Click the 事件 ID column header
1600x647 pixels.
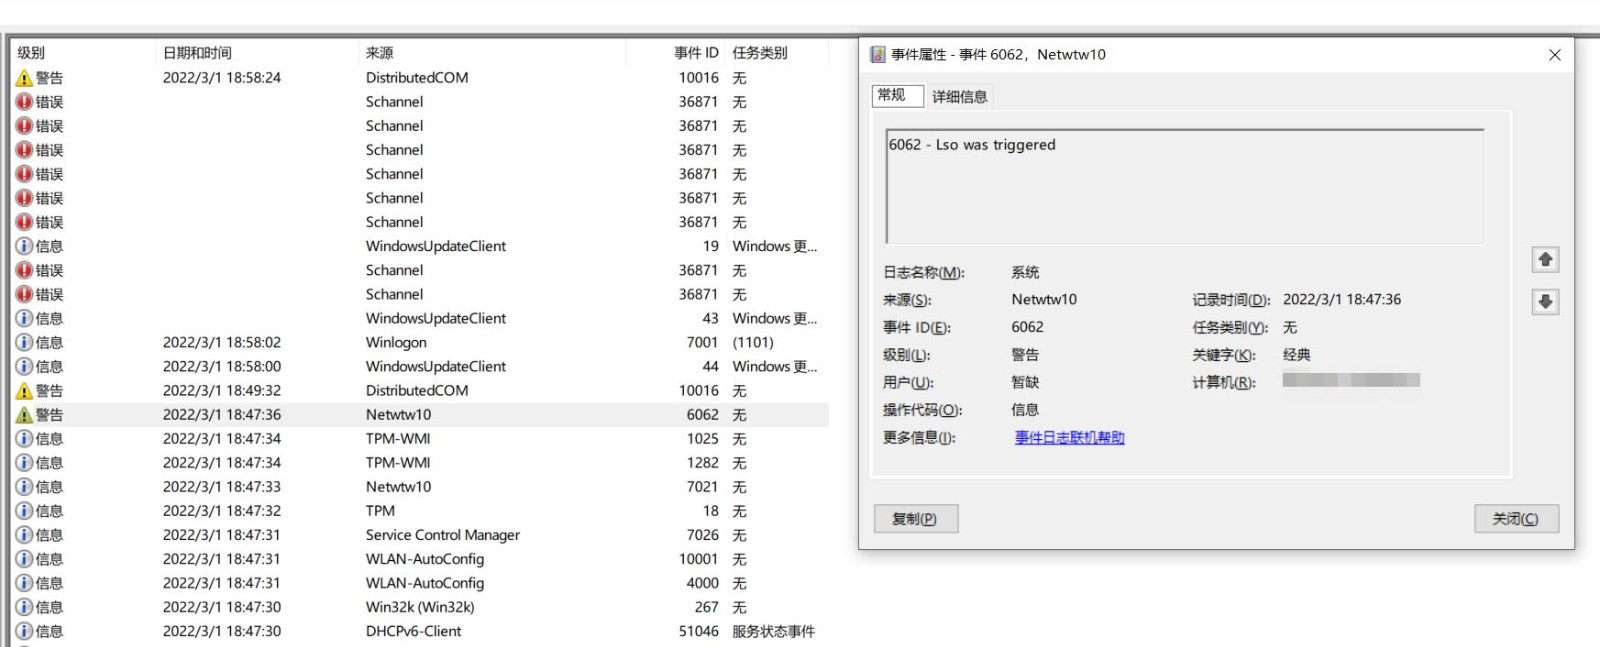[x=695, y=53]
